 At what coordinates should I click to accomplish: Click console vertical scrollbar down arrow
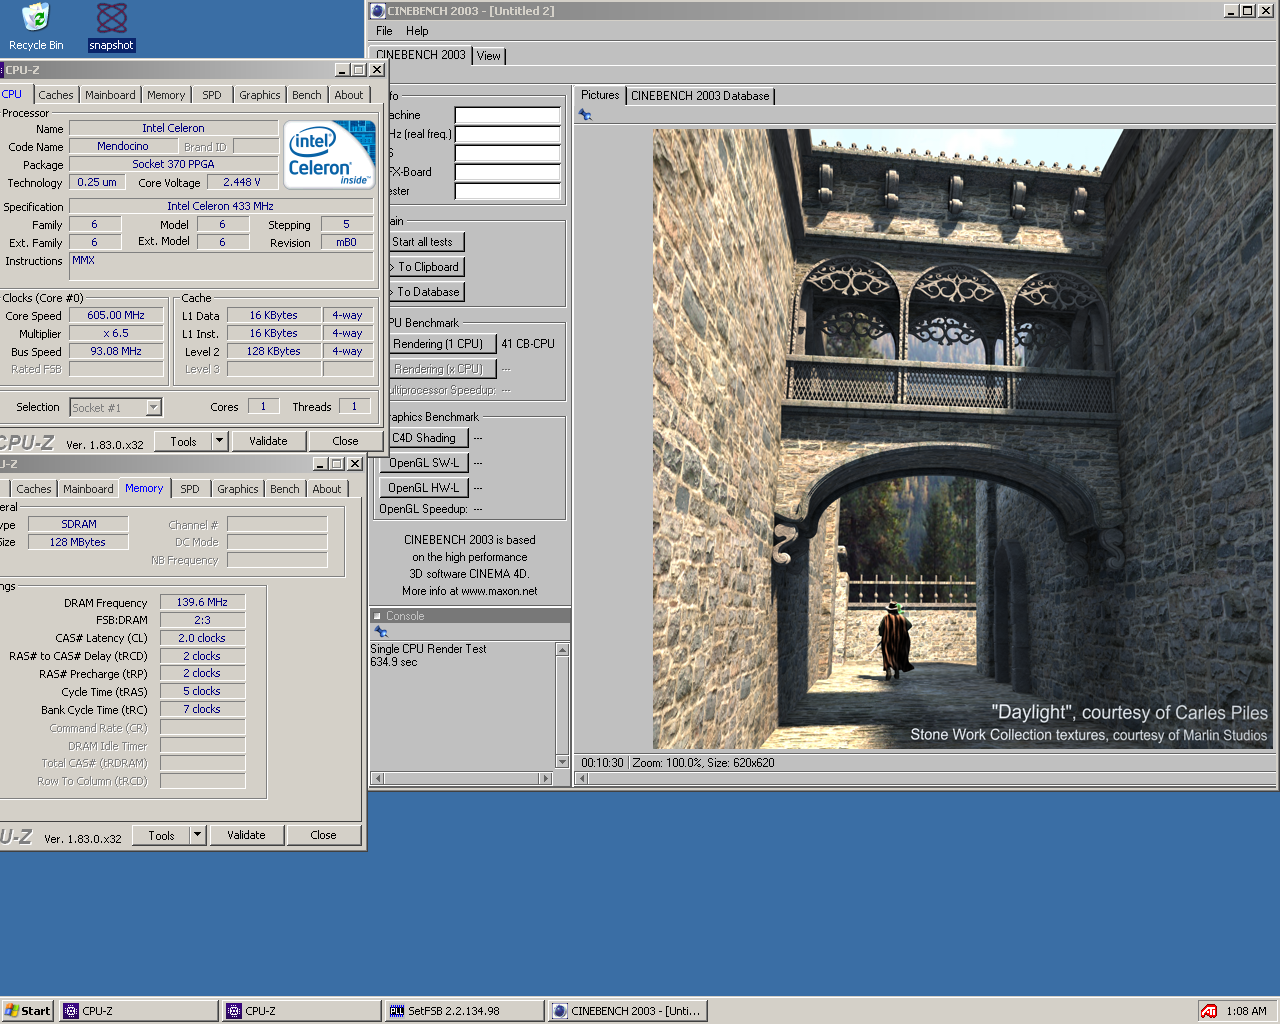click(562, 762)
